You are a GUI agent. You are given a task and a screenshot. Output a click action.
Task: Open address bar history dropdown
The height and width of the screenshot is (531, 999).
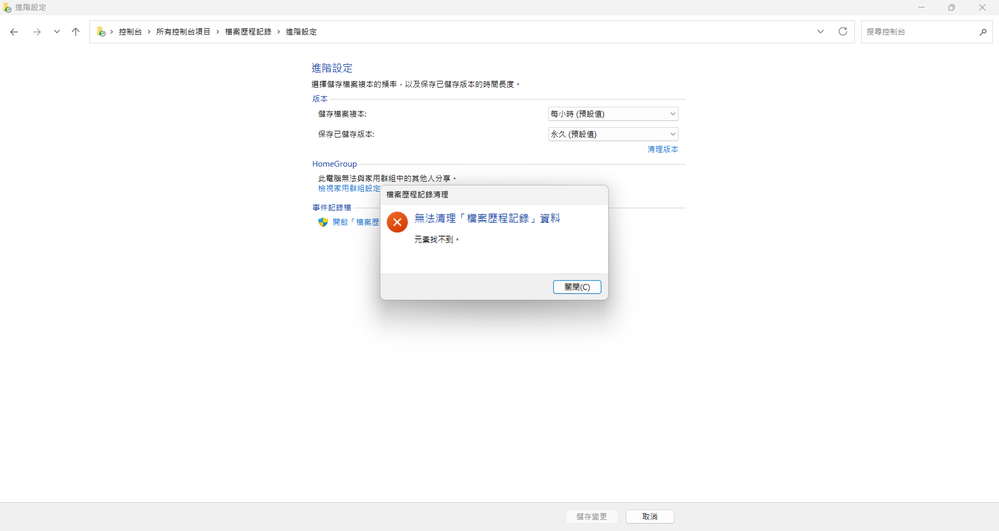[x=820, y=32]
